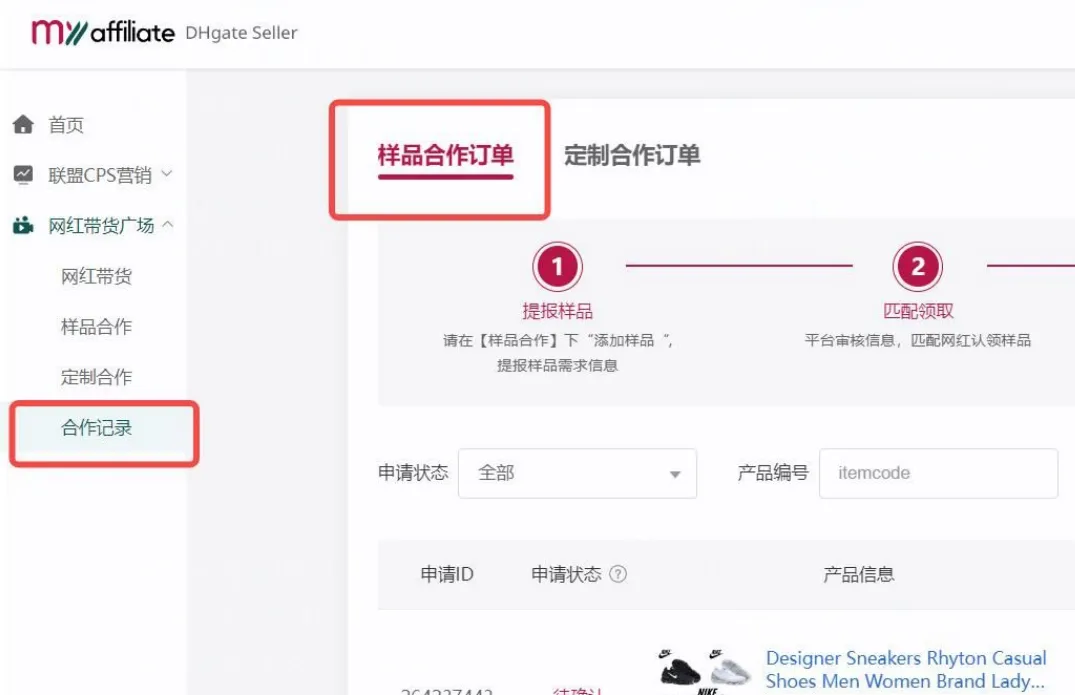
Task: Go to 样品合作 submenu item
Action: pyautogui.click(x=96, y=326)
